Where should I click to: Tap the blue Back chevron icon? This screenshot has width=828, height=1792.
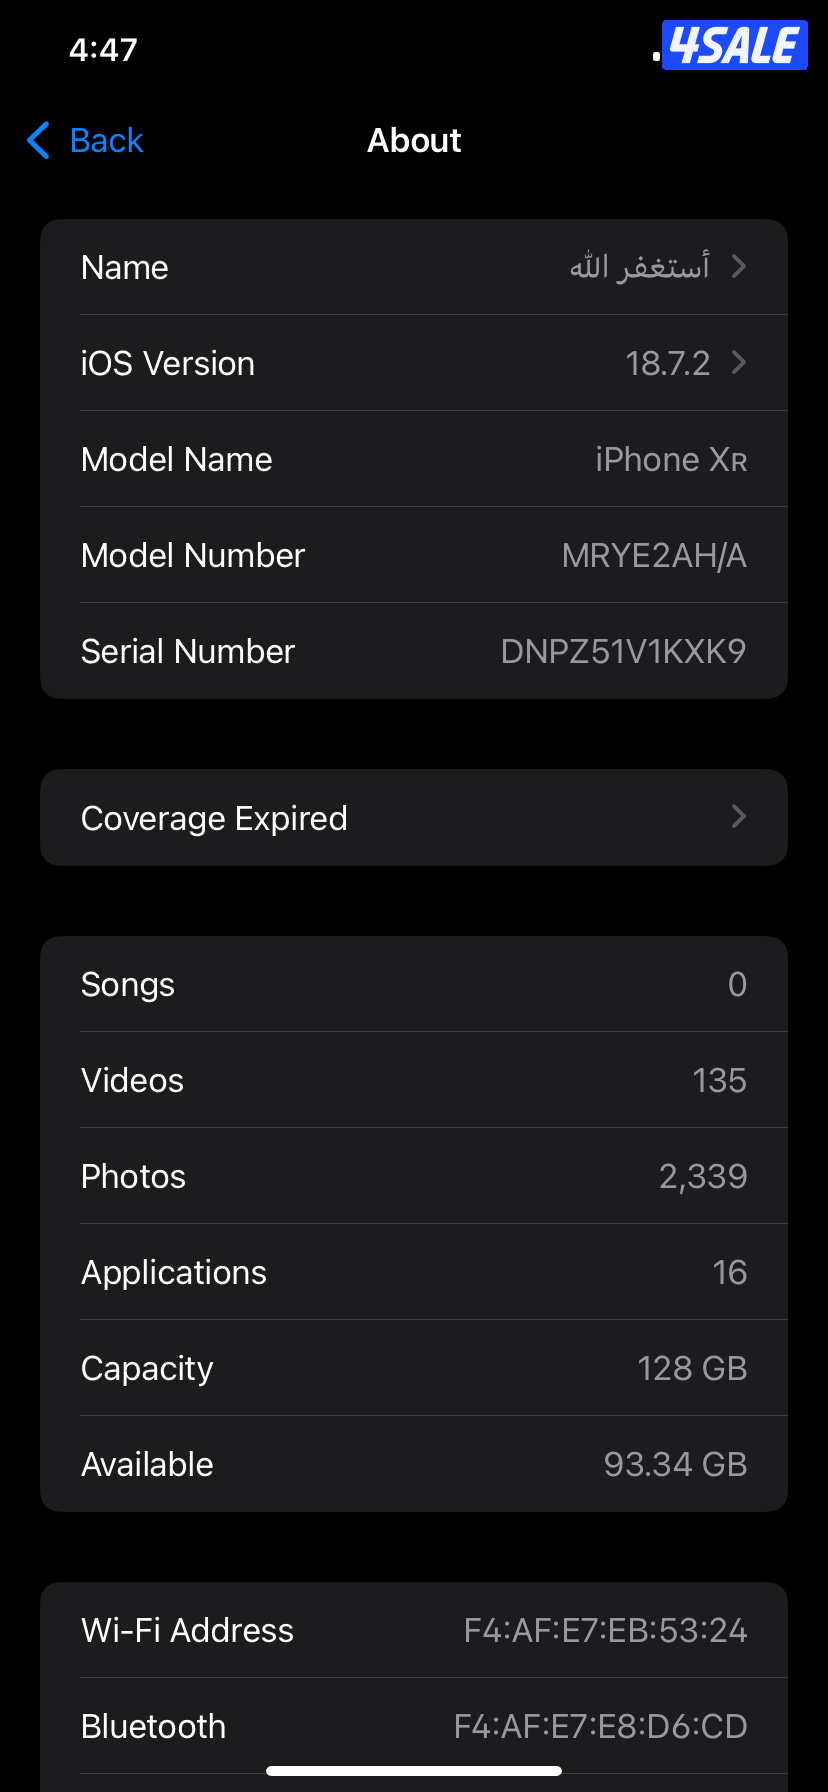pos(39,141)
